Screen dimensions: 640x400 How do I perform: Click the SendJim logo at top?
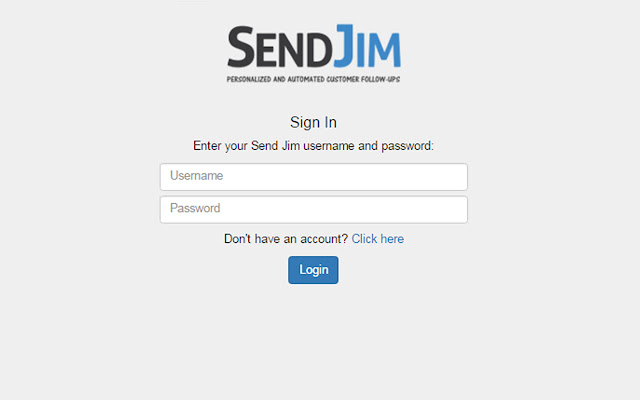click(313, 53)
